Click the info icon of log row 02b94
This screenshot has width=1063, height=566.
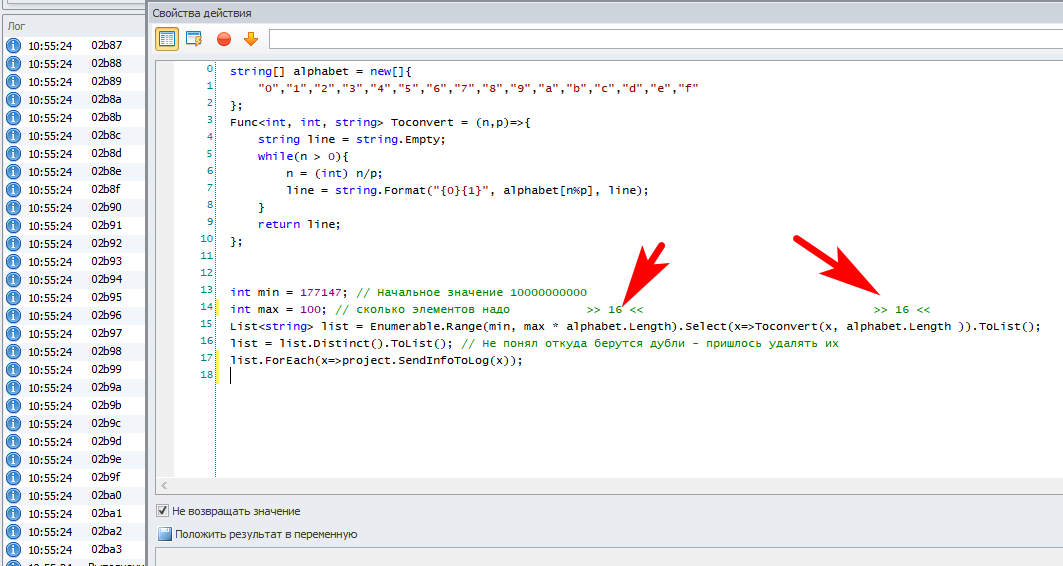pos(14,279)
